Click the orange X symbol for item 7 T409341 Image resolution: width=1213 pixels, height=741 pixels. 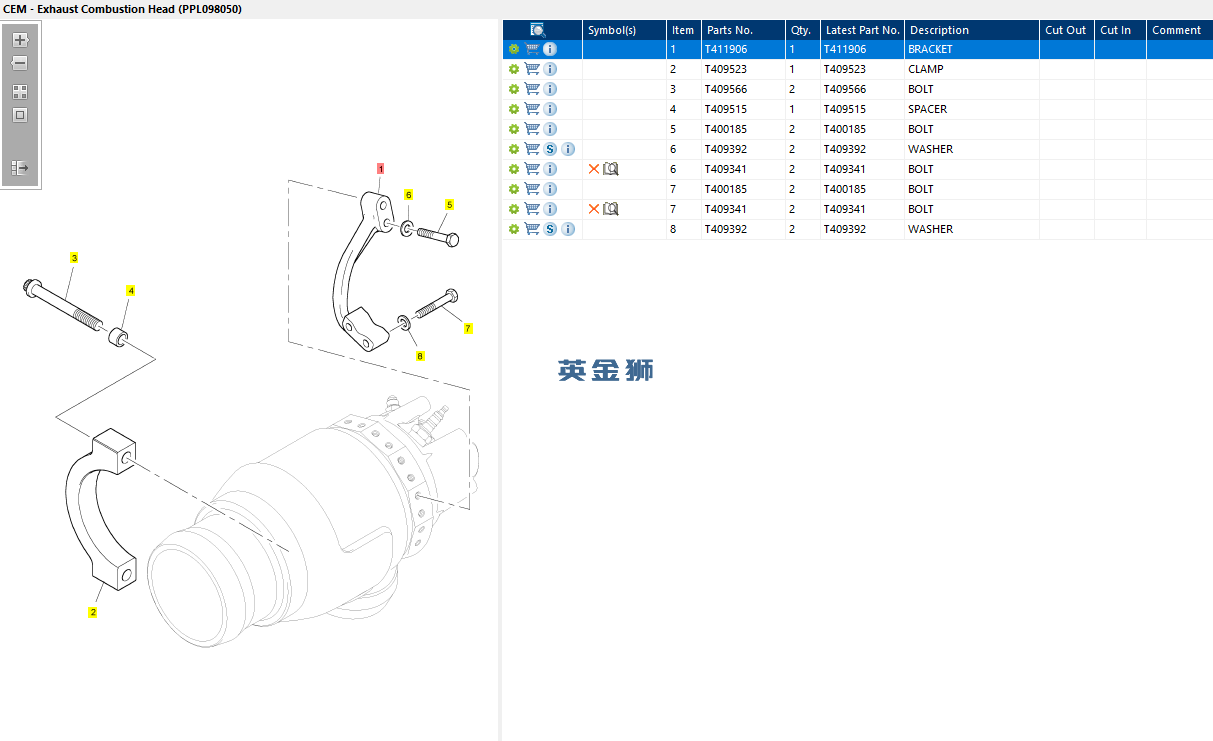pyautogui.click(x=593, y=209)
